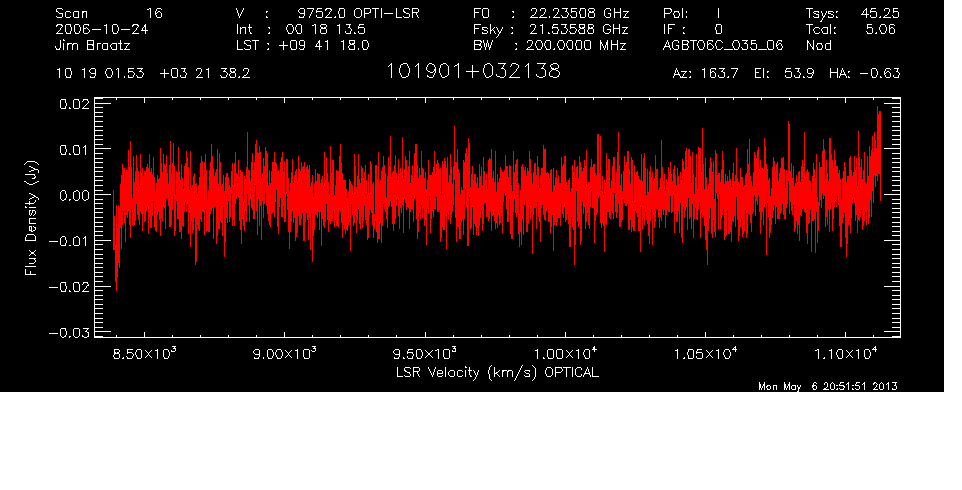The width and height of the screenshot is (962, 490).
Task: Click the Flux Density (Jy) axis label
Action: click(31, 218)
